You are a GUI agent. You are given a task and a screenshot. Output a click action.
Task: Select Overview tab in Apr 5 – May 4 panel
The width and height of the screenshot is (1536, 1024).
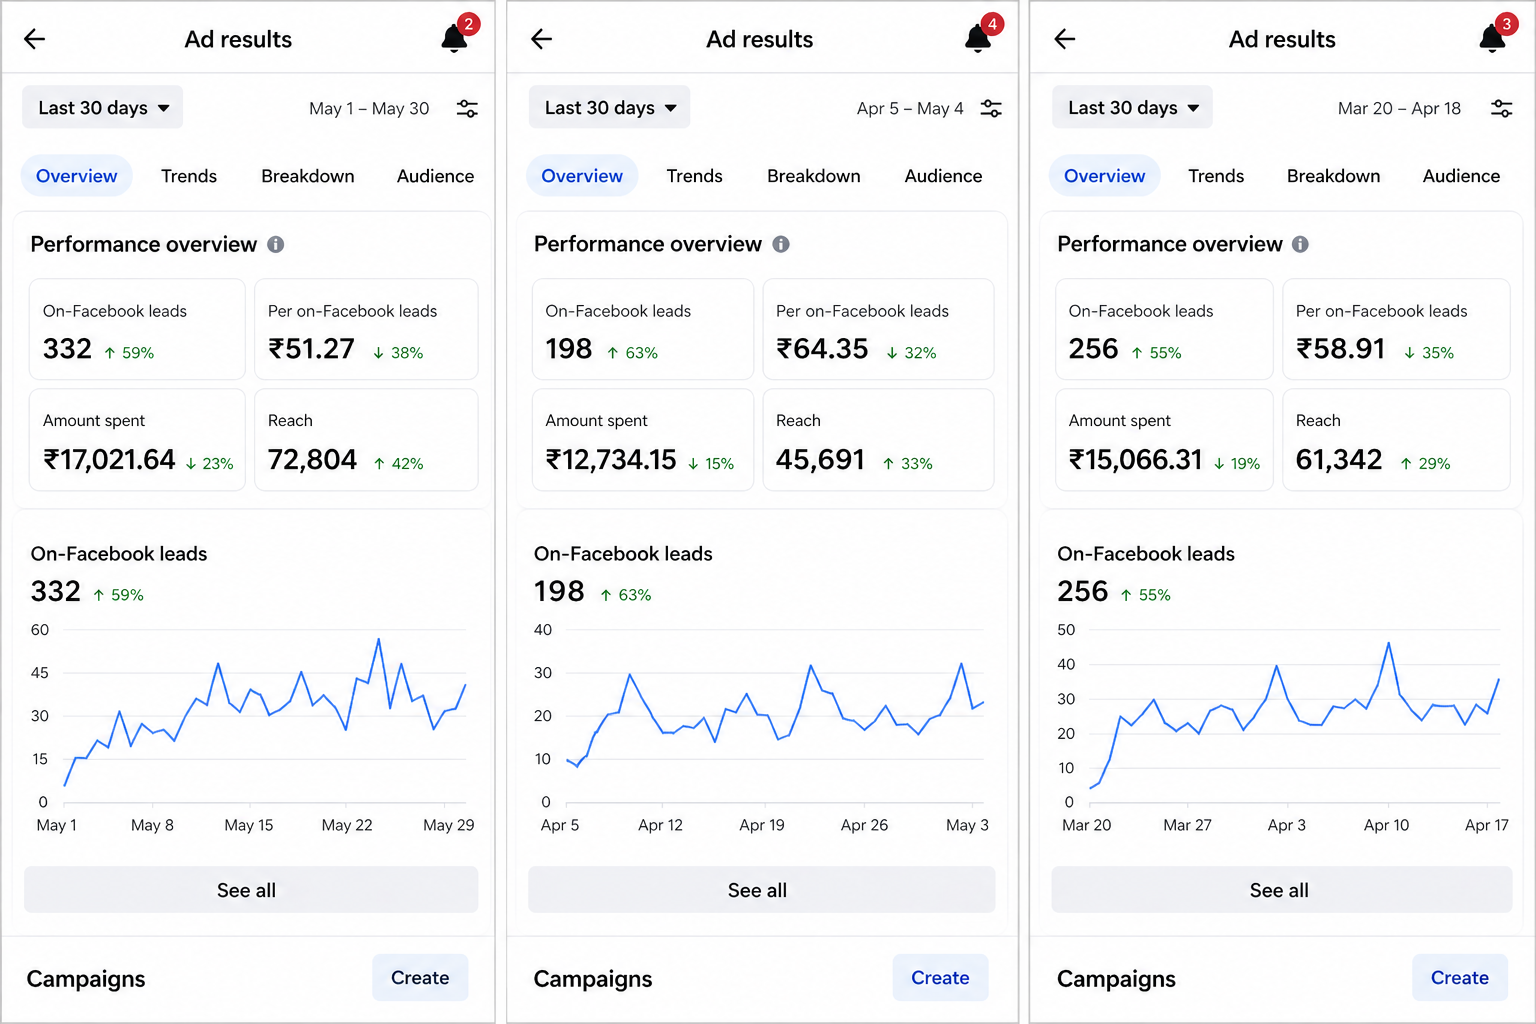click(582, 176)
